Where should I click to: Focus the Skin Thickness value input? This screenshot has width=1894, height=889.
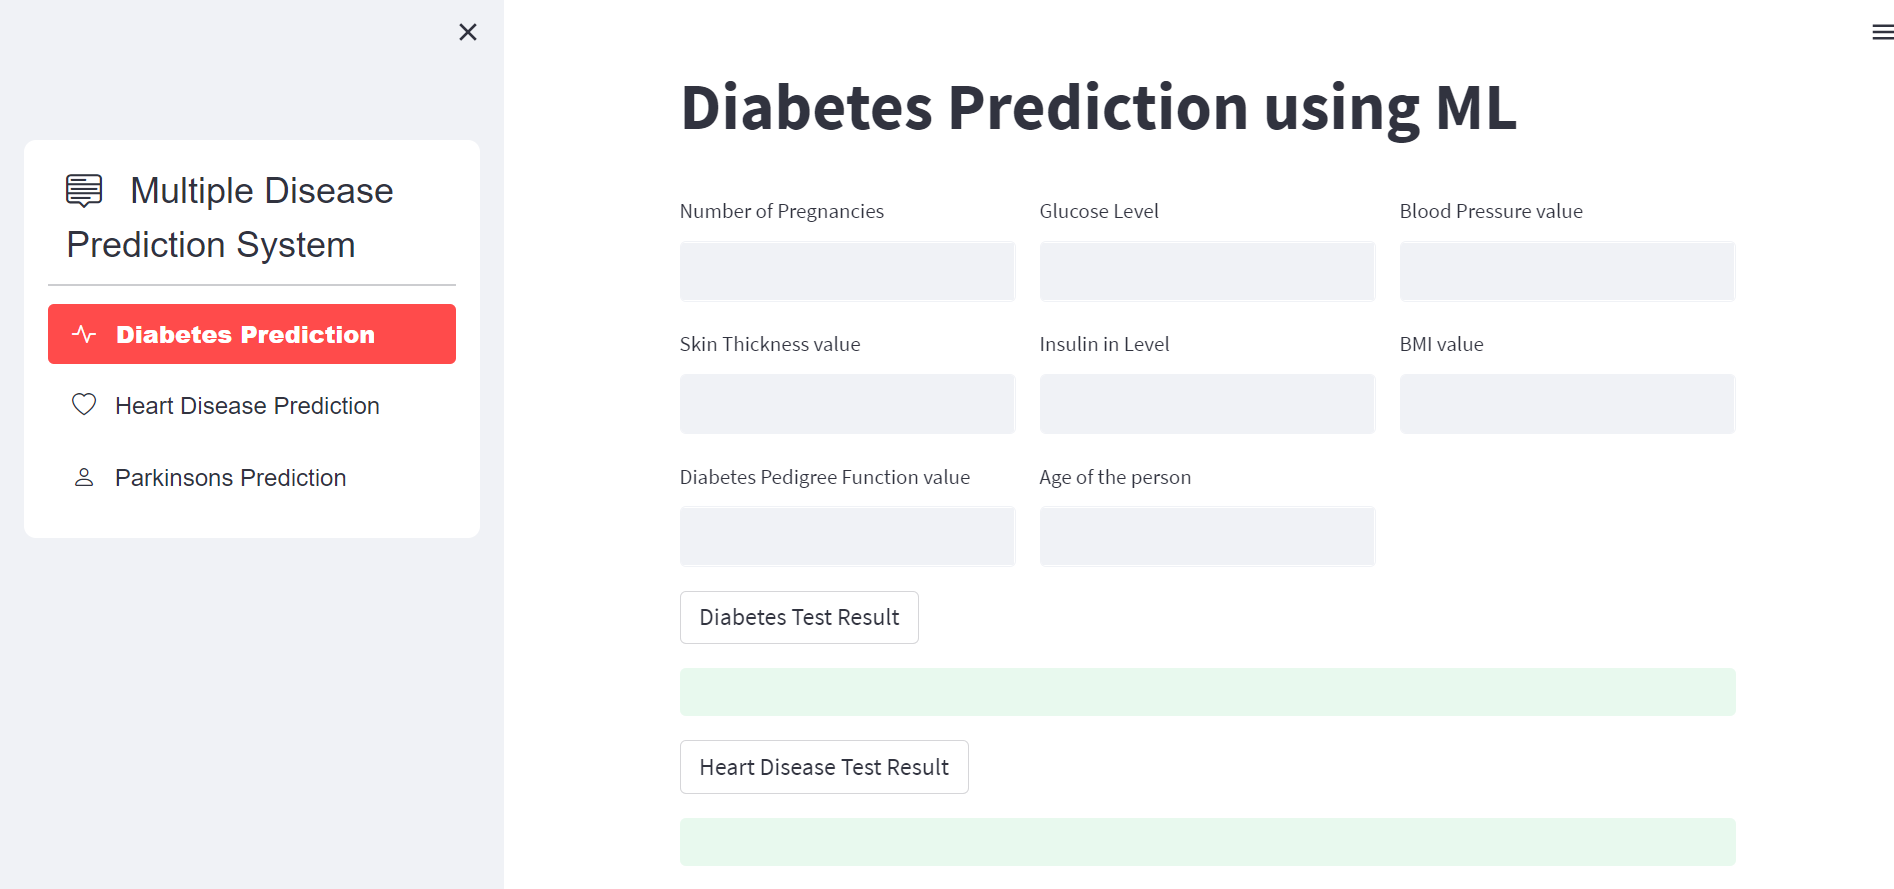point(847,403)
